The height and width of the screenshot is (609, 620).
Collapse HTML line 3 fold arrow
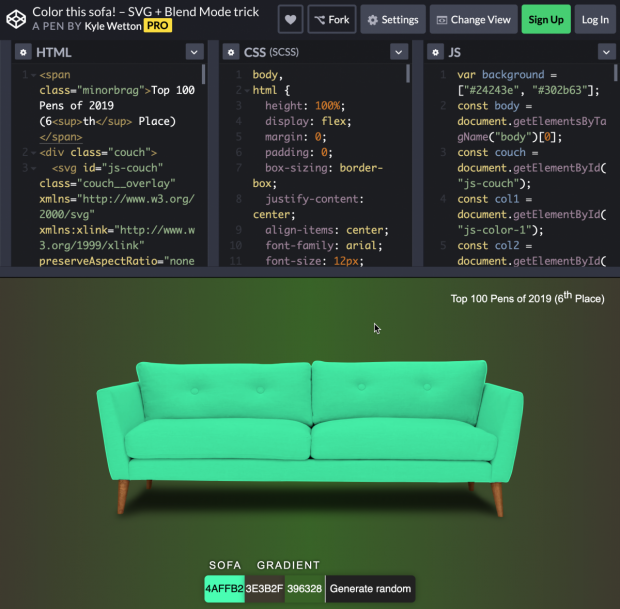pyautogui.click(x=34, y=168)
